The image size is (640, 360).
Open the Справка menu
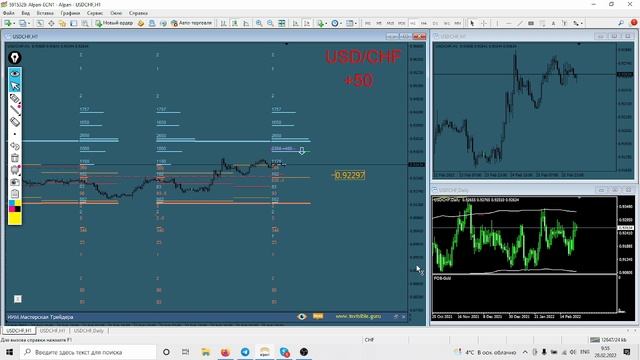138,13
